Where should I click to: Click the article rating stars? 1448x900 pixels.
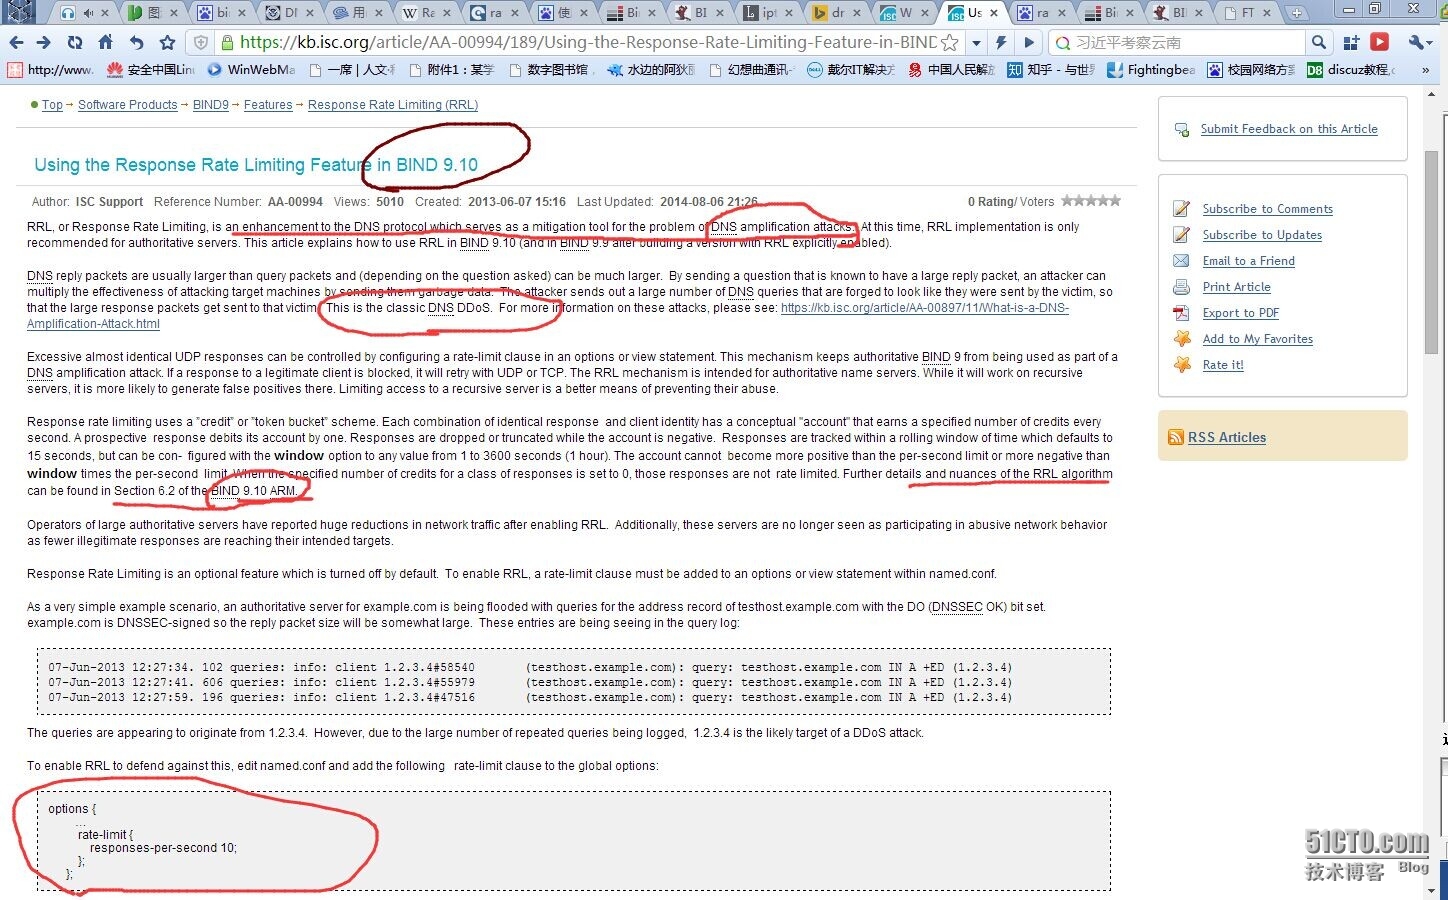1091,201
